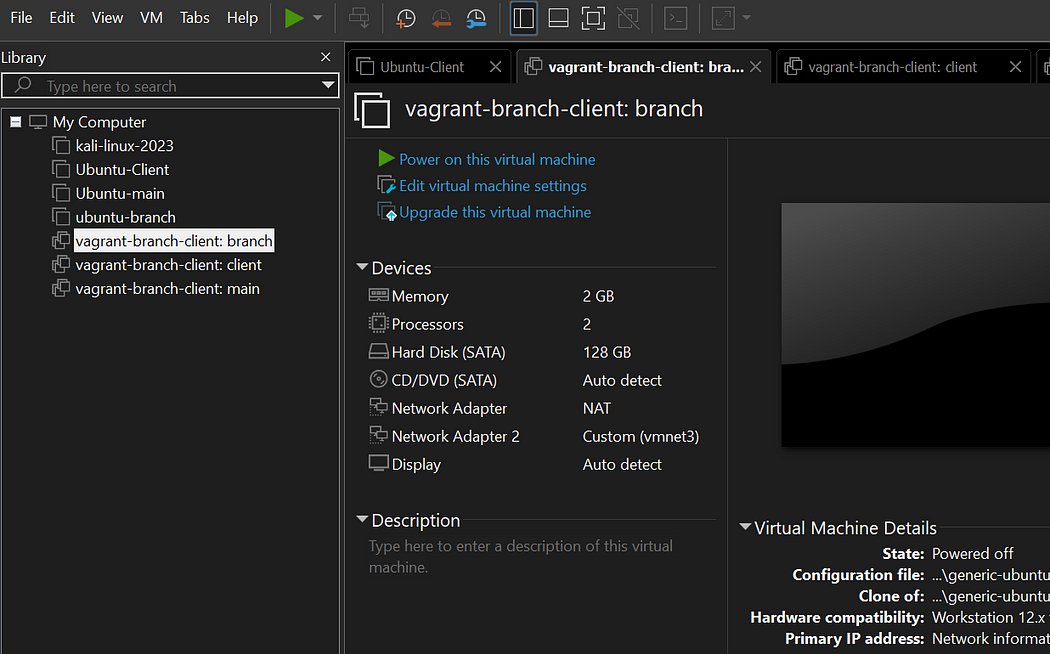Click Power on this virtual machine
1050x654 pixels.
click(497, 159)
